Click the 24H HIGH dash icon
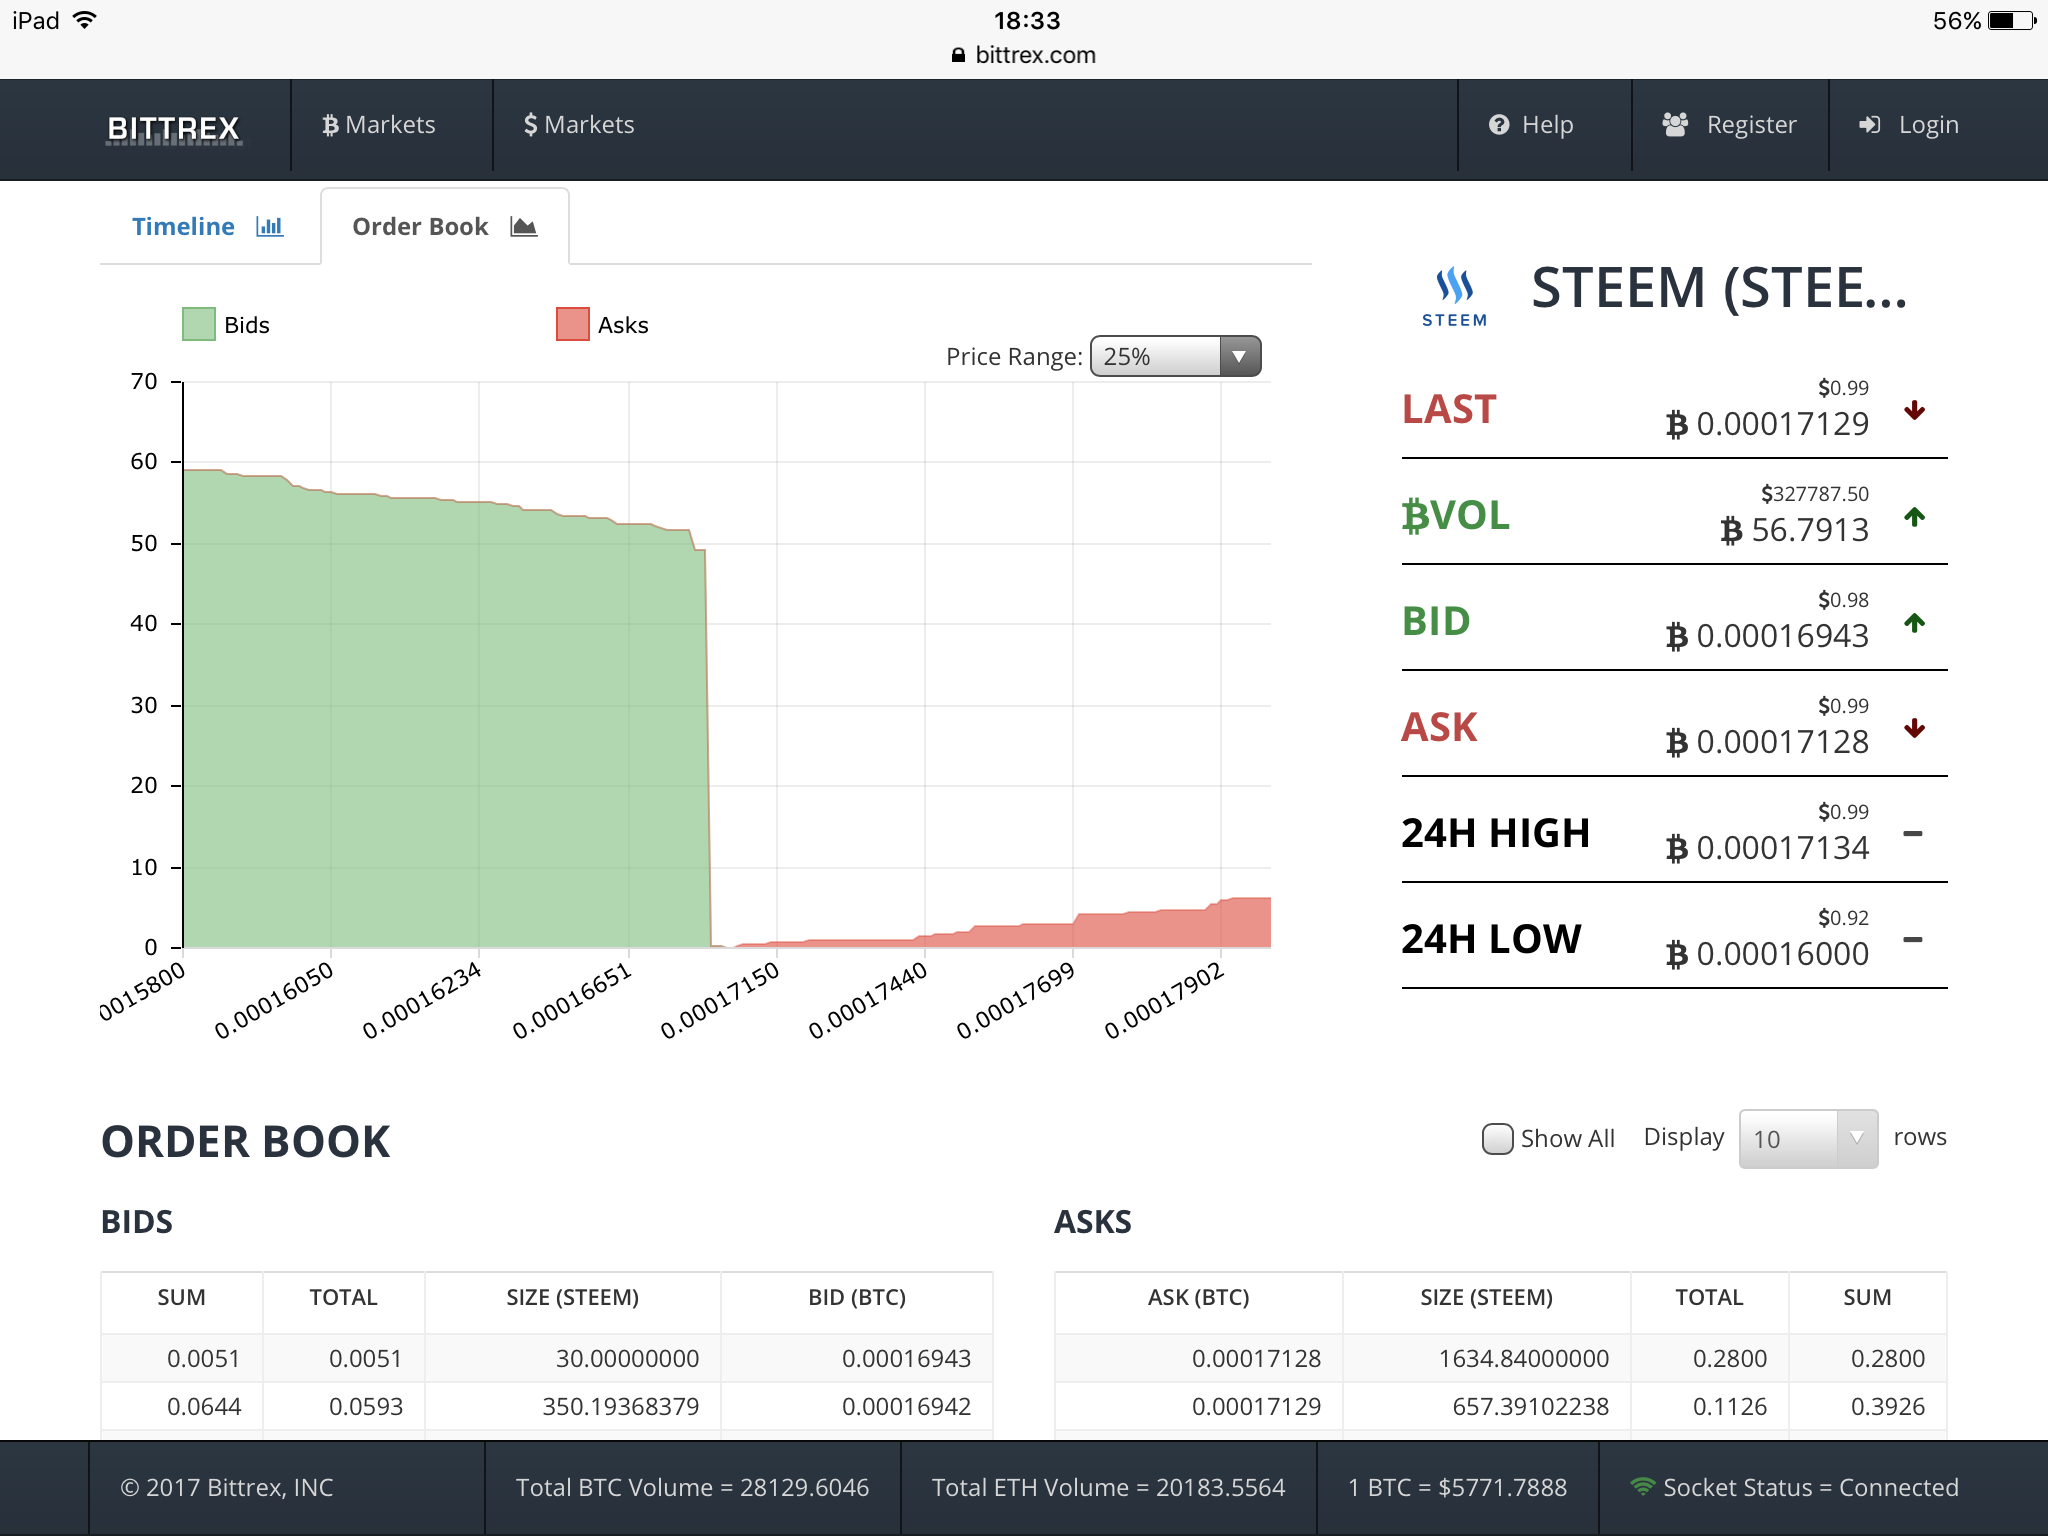The height and width of the screenshot is (1536, 2048). 1913,833
